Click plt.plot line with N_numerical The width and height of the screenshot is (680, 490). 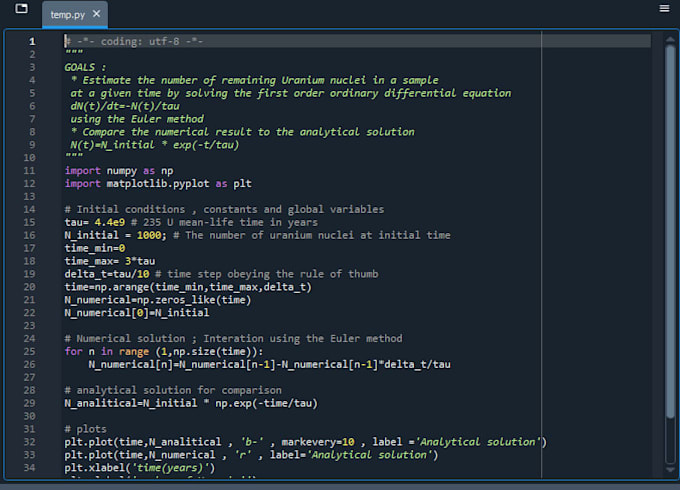pos(252,455)
